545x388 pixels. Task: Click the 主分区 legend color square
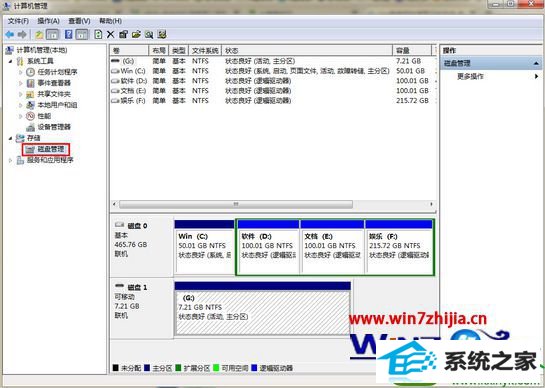pyautogui.click(x=147, y=368)
